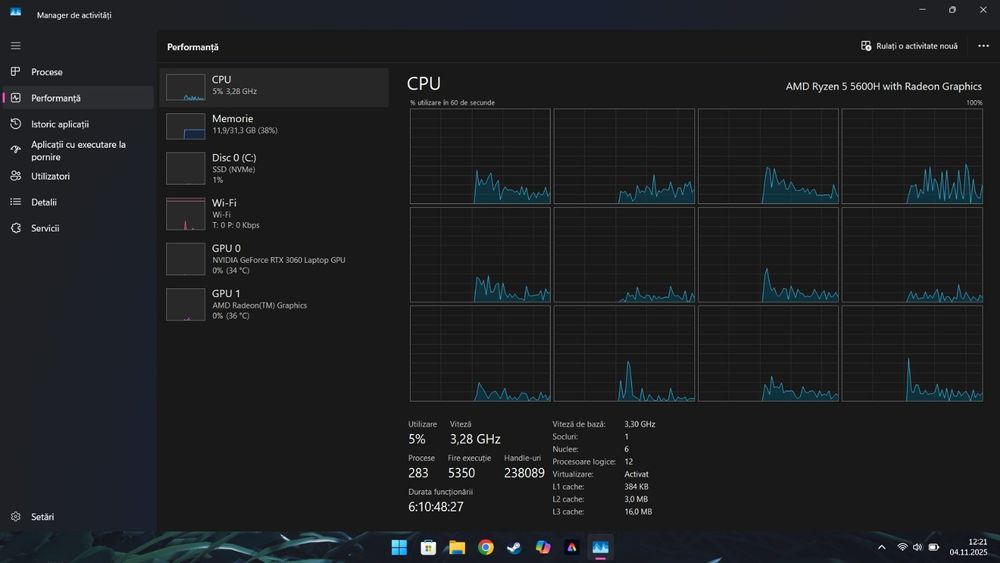Toggle the hamburger navigation menu

coord(15,46)
